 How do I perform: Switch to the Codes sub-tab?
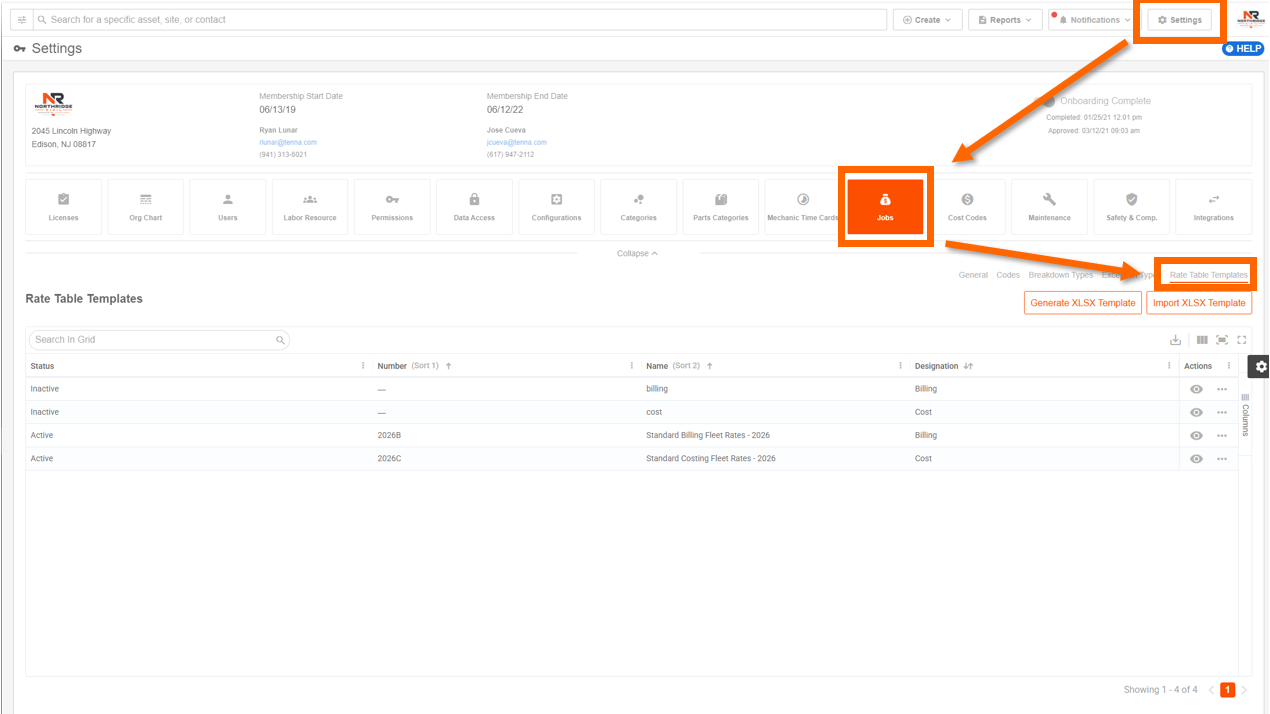click(1008, 275)
